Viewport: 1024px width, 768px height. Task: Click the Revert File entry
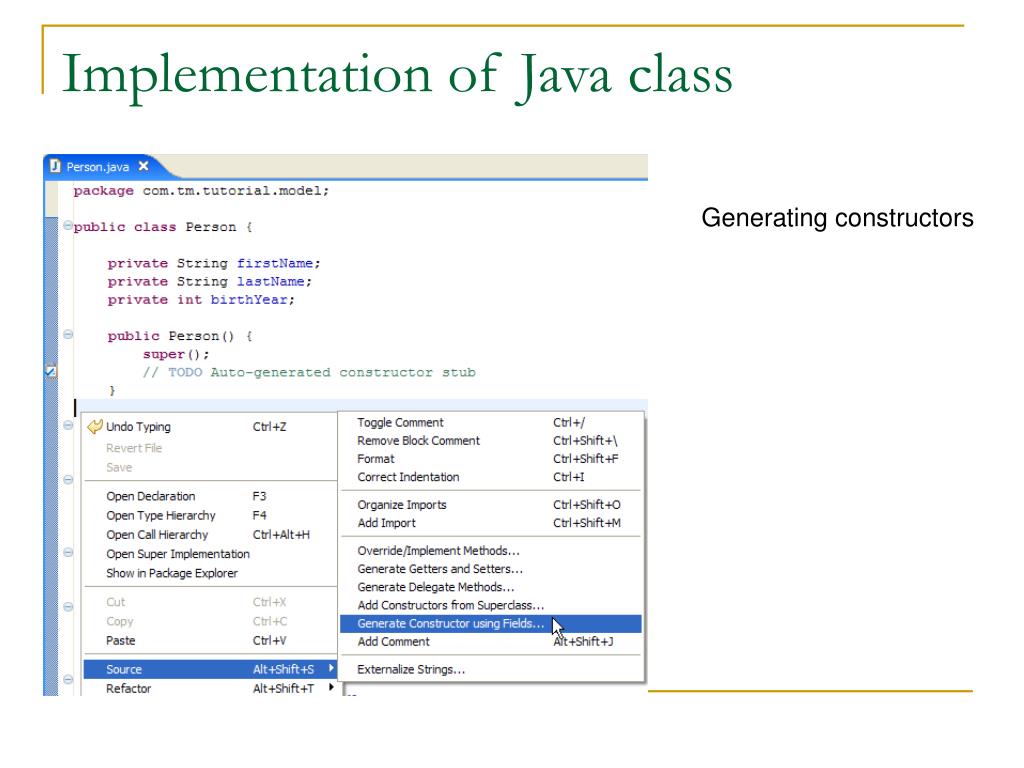point(210,448)
